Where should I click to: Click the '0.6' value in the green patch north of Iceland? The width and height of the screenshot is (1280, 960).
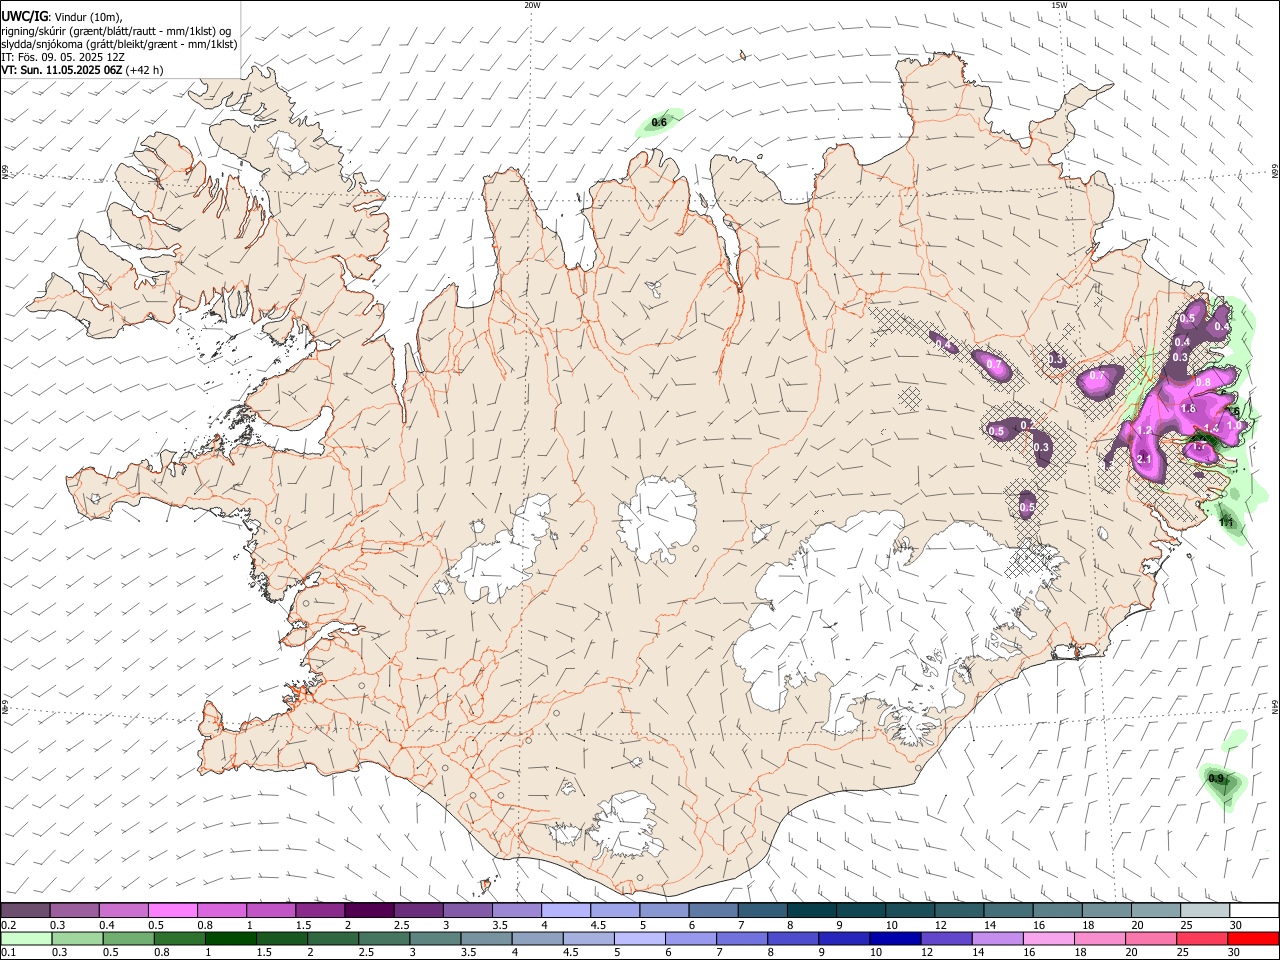[659, 123]
